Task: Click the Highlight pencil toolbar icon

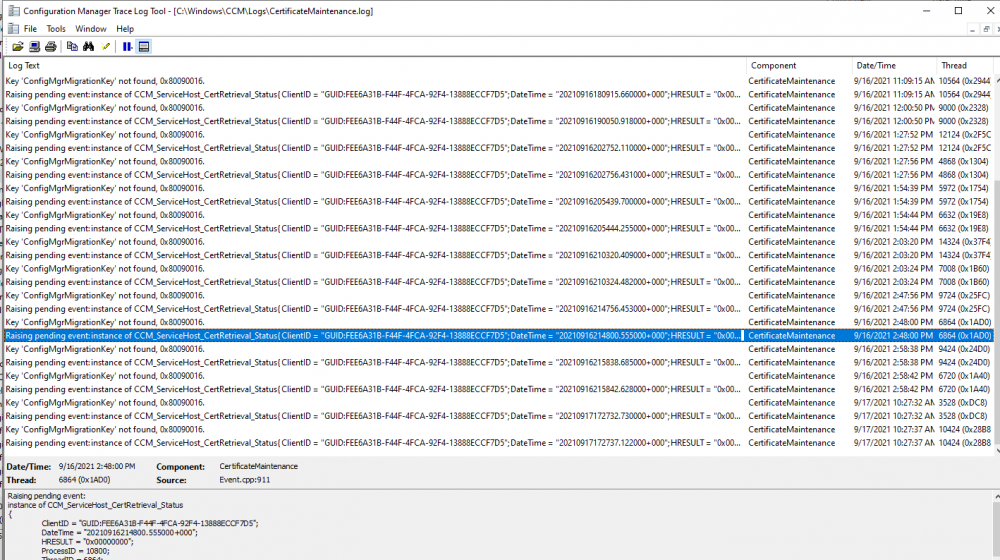Action: pos(106,47)
